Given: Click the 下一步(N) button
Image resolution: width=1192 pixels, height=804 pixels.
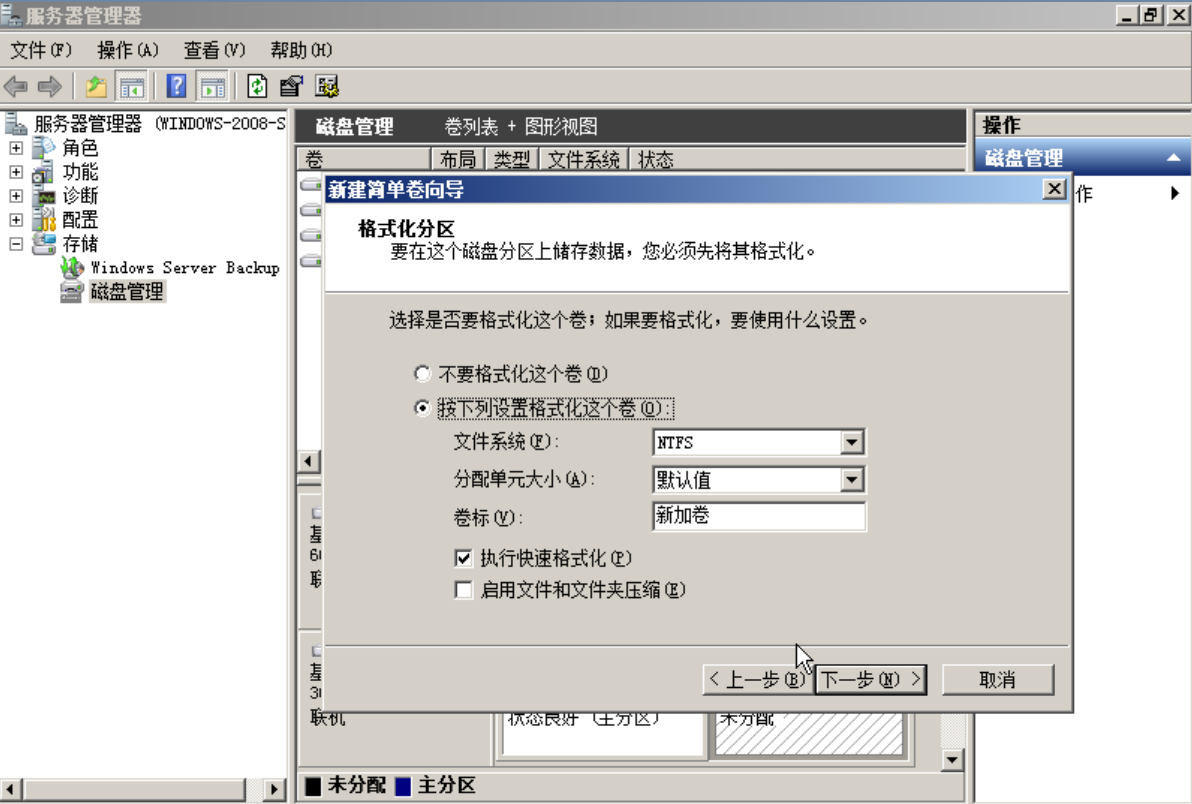Looking at the screenshot, I should pos(870,680).
